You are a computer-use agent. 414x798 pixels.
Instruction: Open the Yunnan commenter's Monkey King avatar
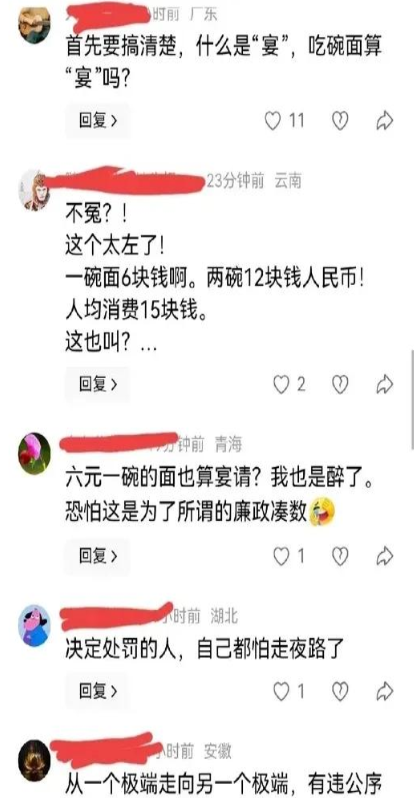pyautogui.click(x=35, y=189)
